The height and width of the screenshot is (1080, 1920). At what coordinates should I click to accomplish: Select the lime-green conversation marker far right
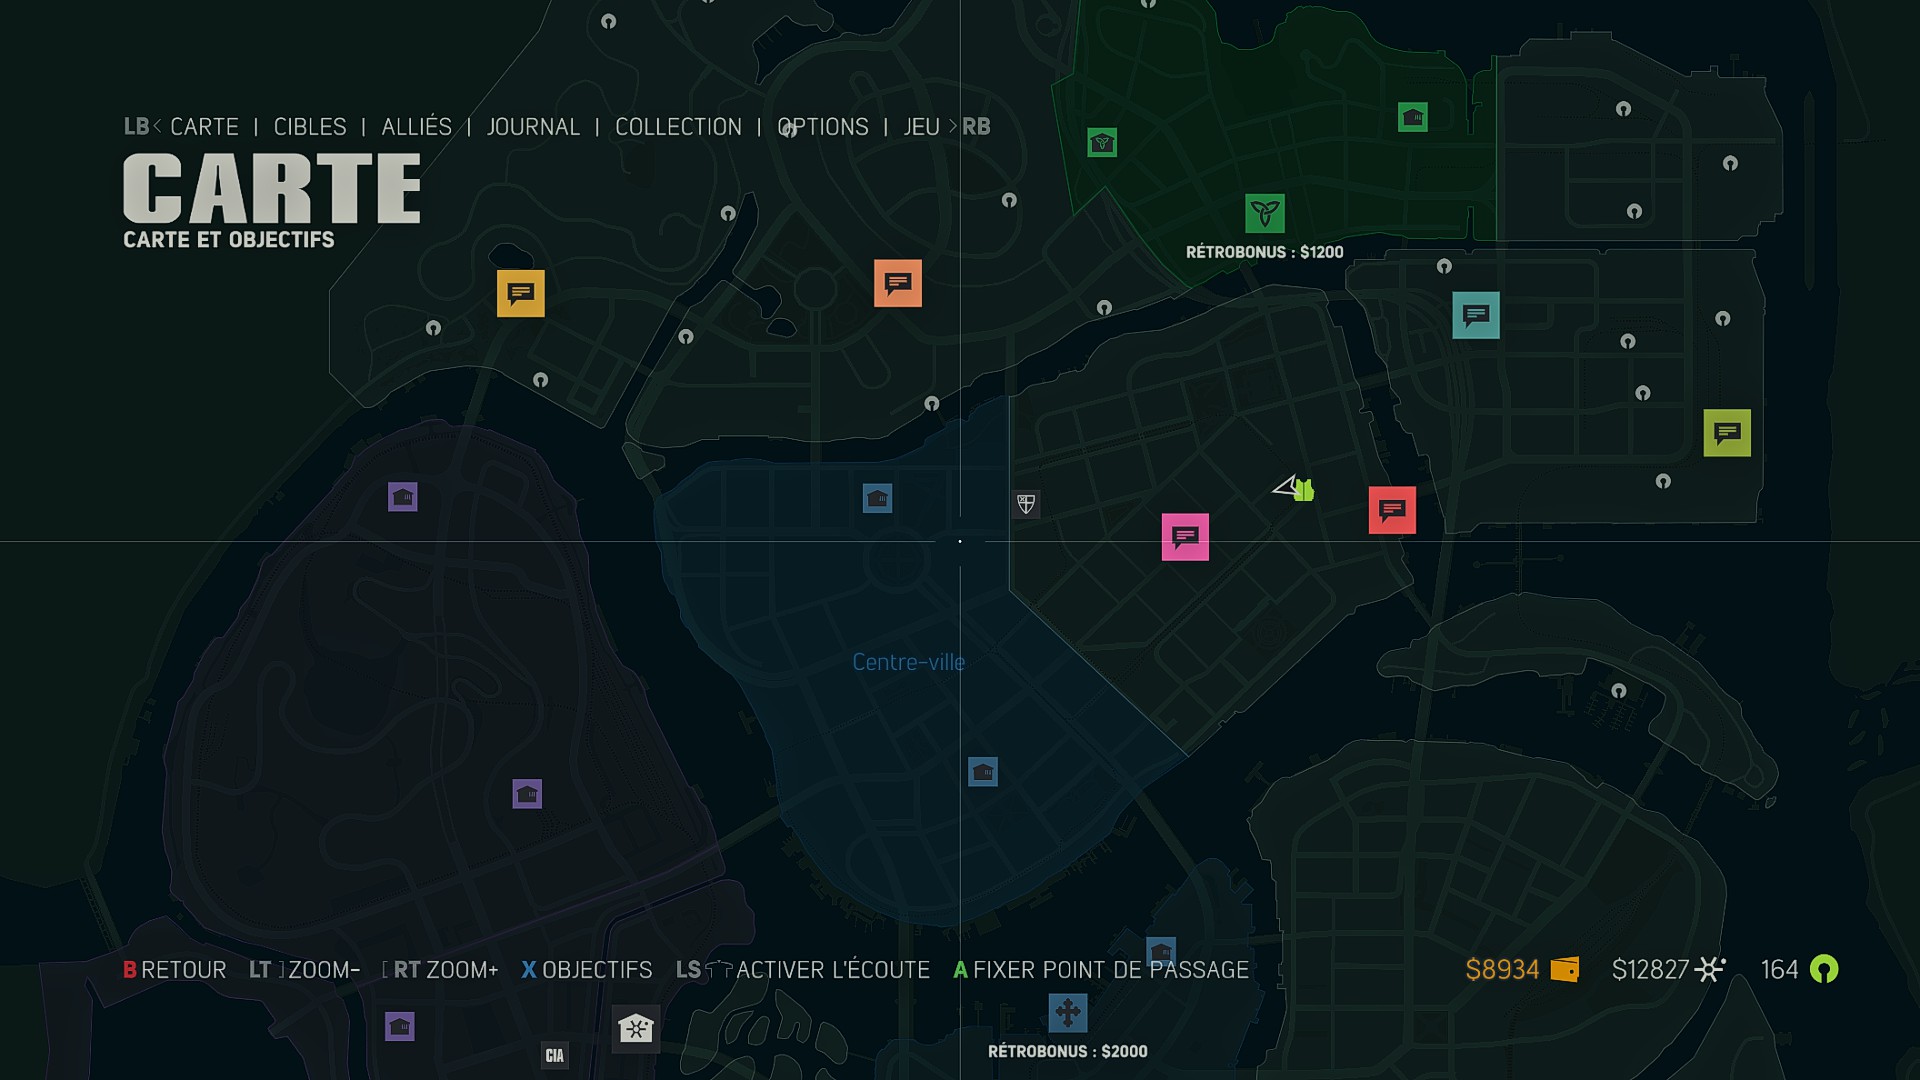tap(1727, 432)
